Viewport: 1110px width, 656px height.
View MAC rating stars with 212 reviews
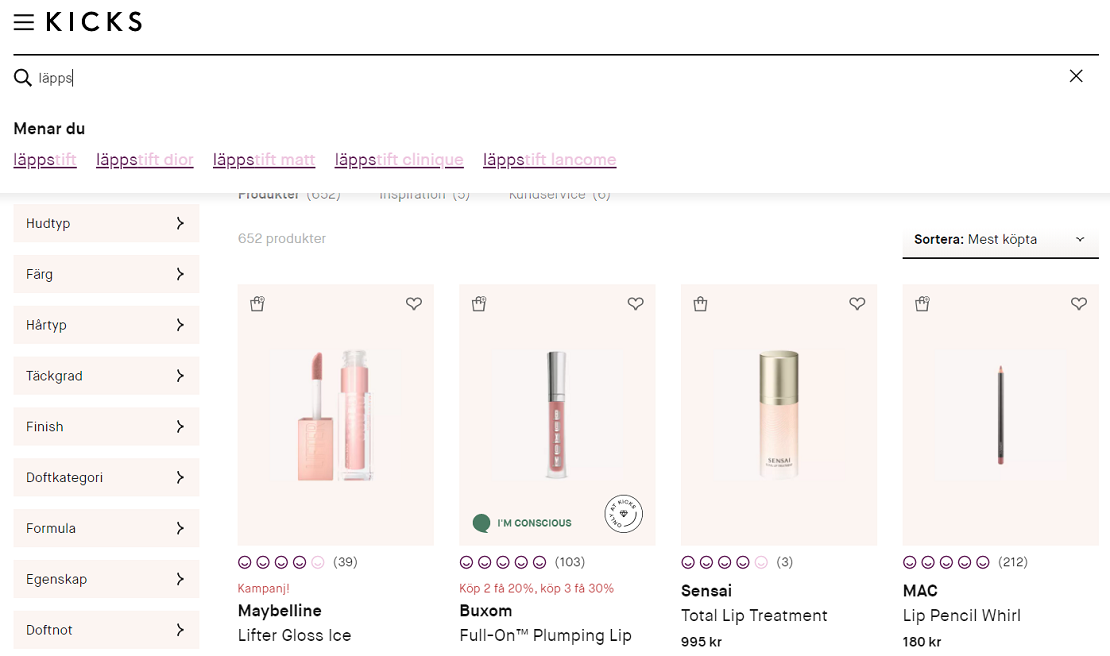coord(946,563)
